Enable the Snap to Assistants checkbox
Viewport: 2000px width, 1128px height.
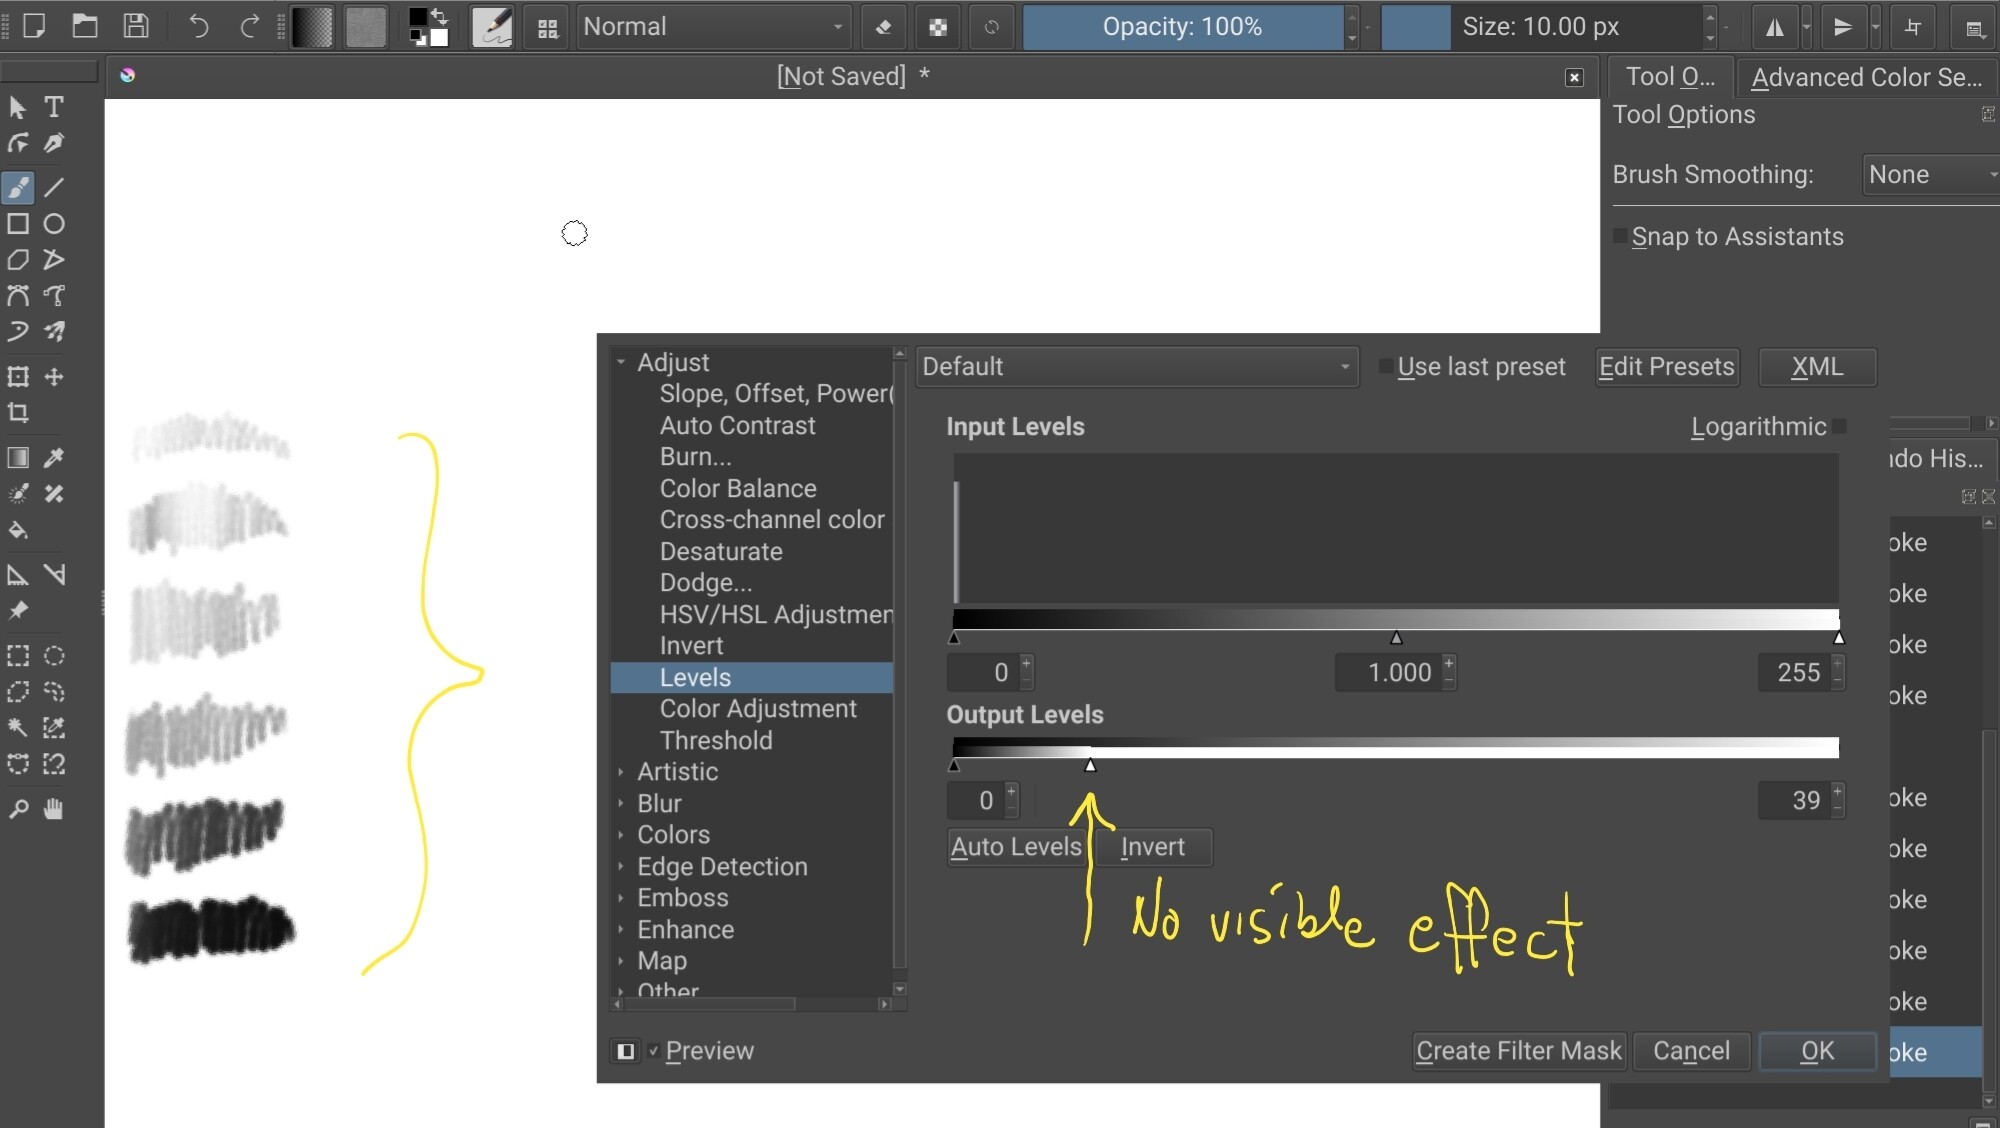(1619, 237)
